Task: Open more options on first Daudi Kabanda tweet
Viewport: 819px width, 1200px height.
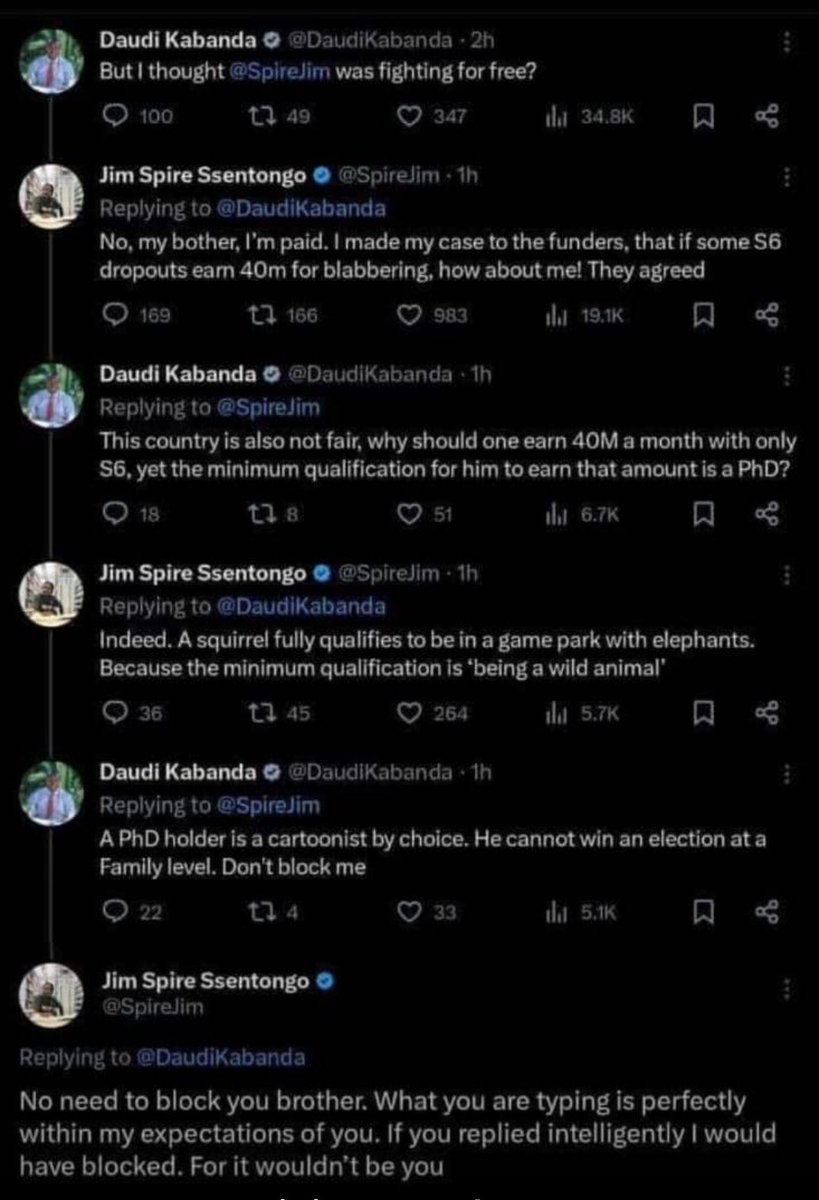Action: coord(788,43)
